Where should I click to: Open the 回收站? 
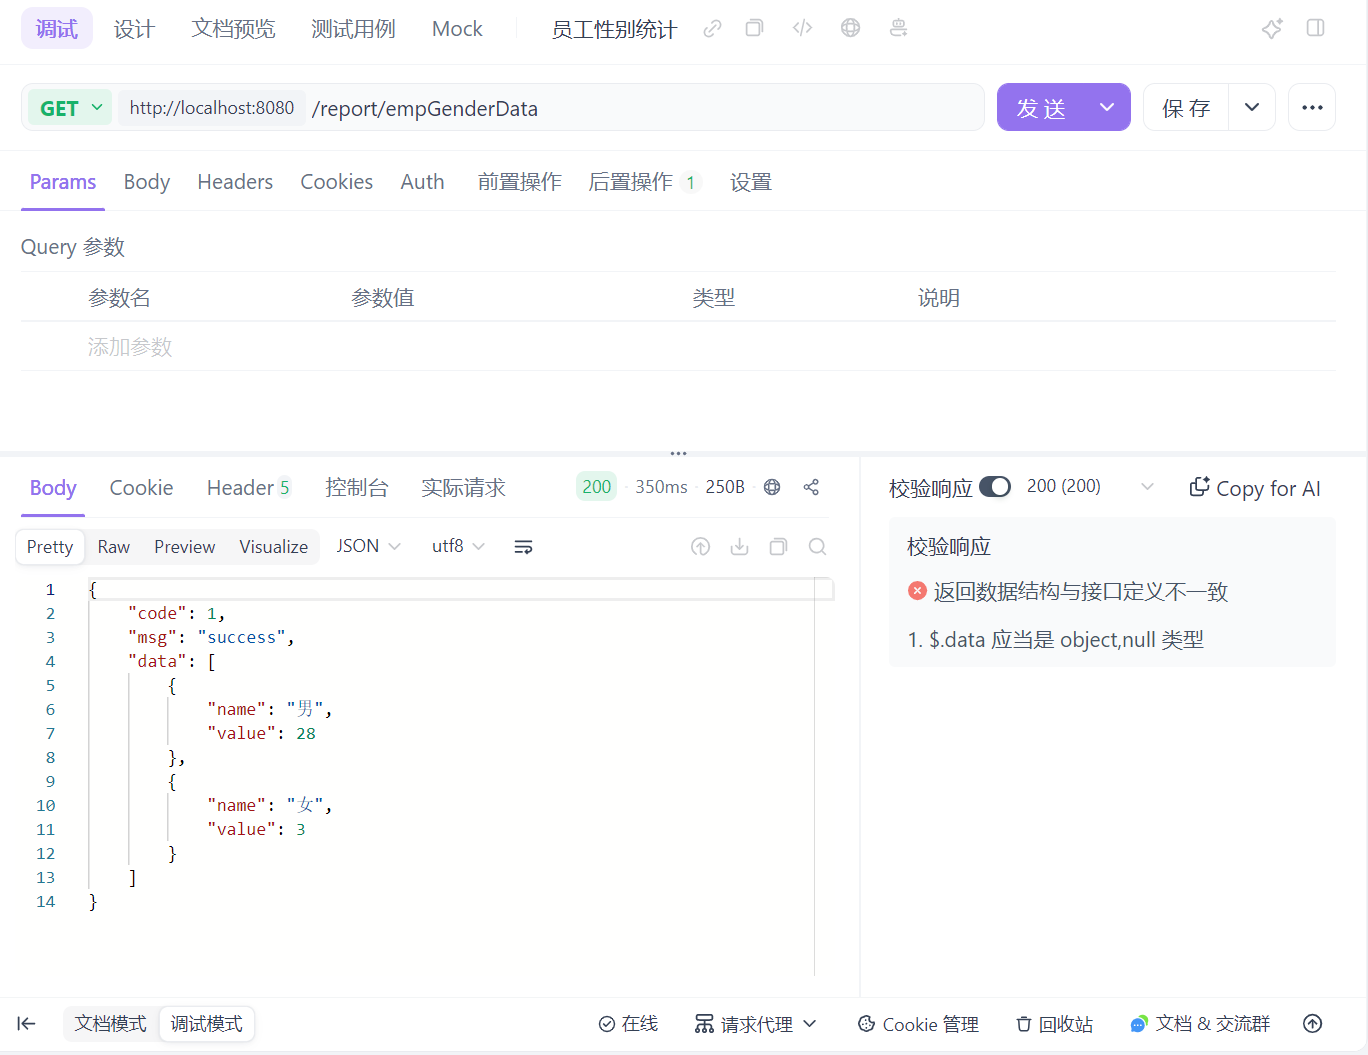click(x=1054, y=1024)
